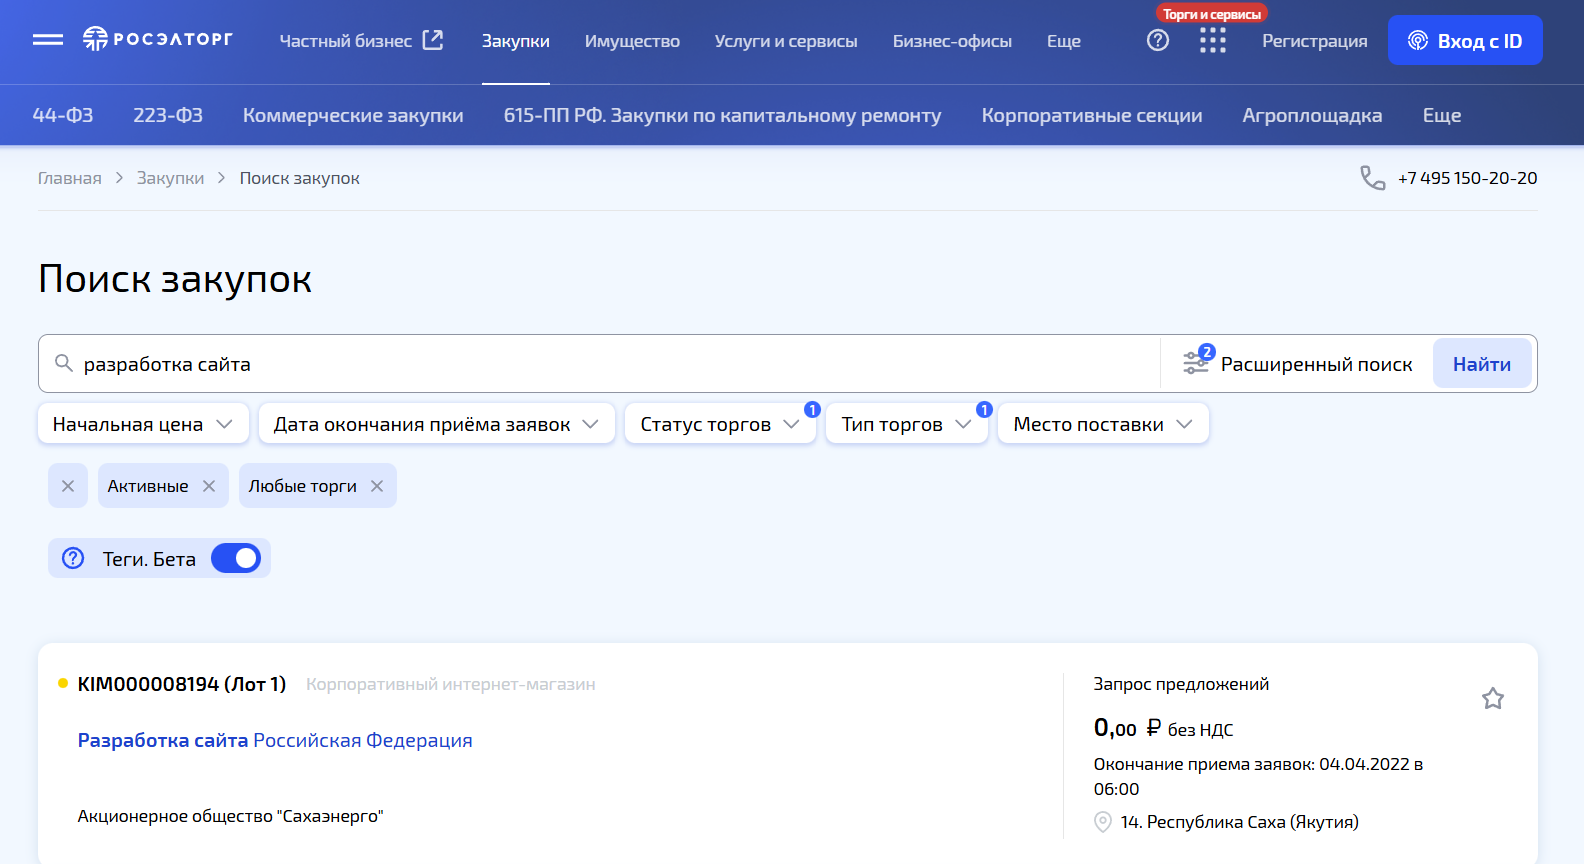This screenshot has width=1584, height=864.
Task: Expand the Место поставки dropdown
Action: (x=1102, y=424)
